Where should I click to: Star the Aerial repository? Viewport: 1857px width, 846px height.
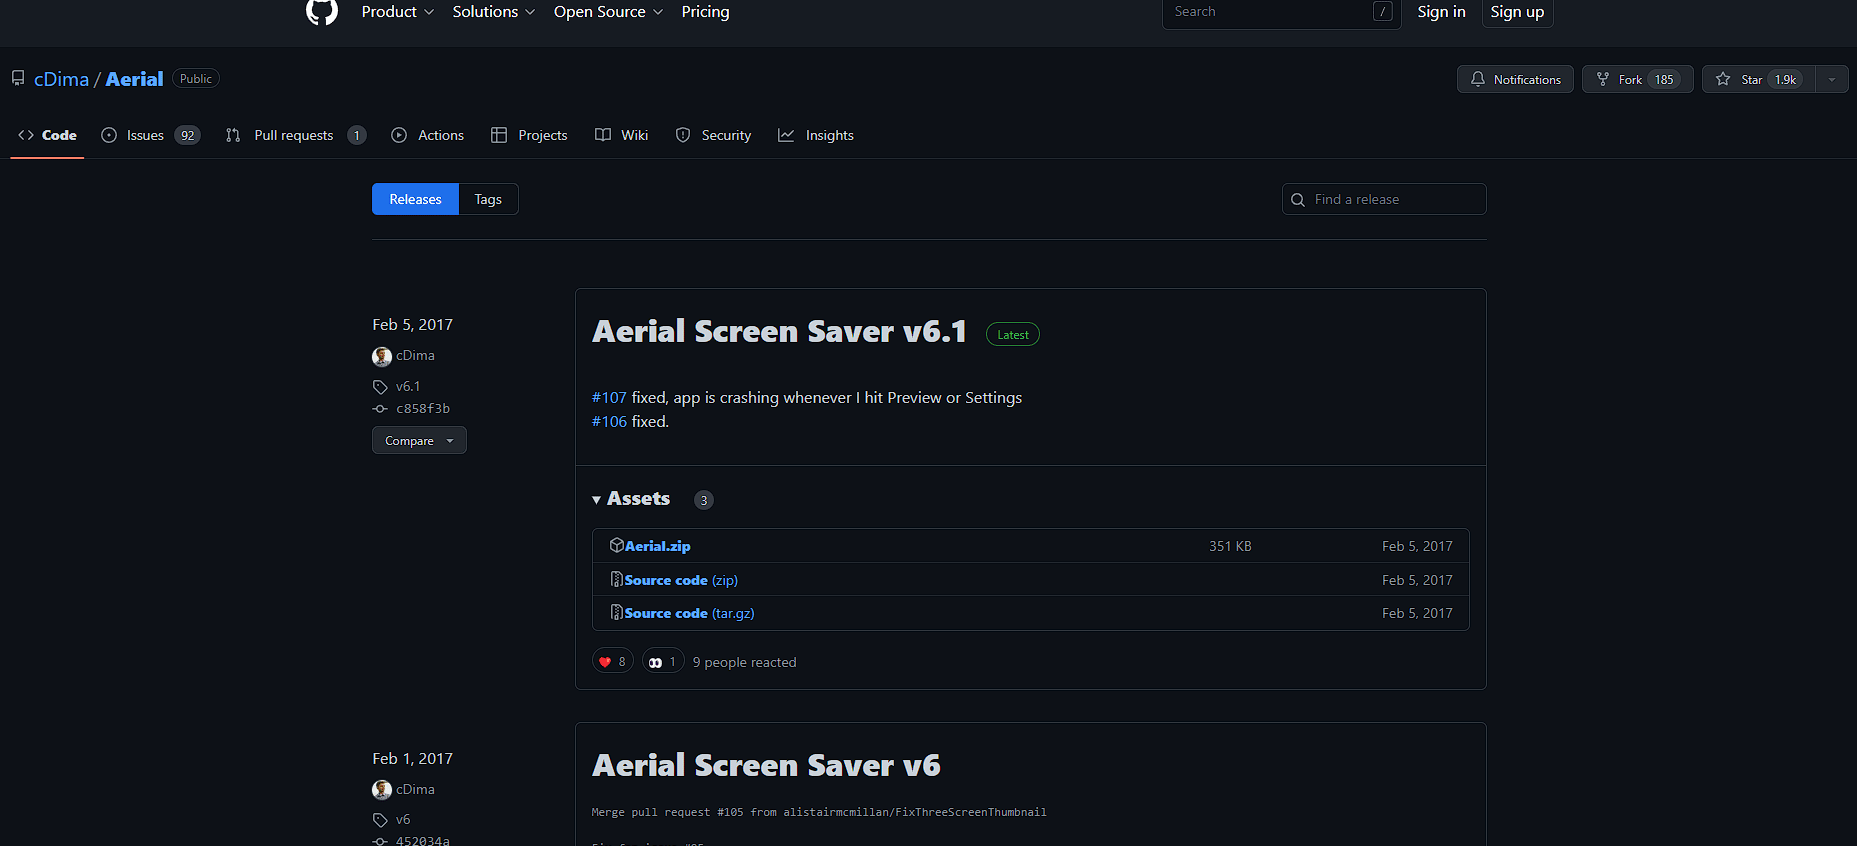[x=1758, y=79]
